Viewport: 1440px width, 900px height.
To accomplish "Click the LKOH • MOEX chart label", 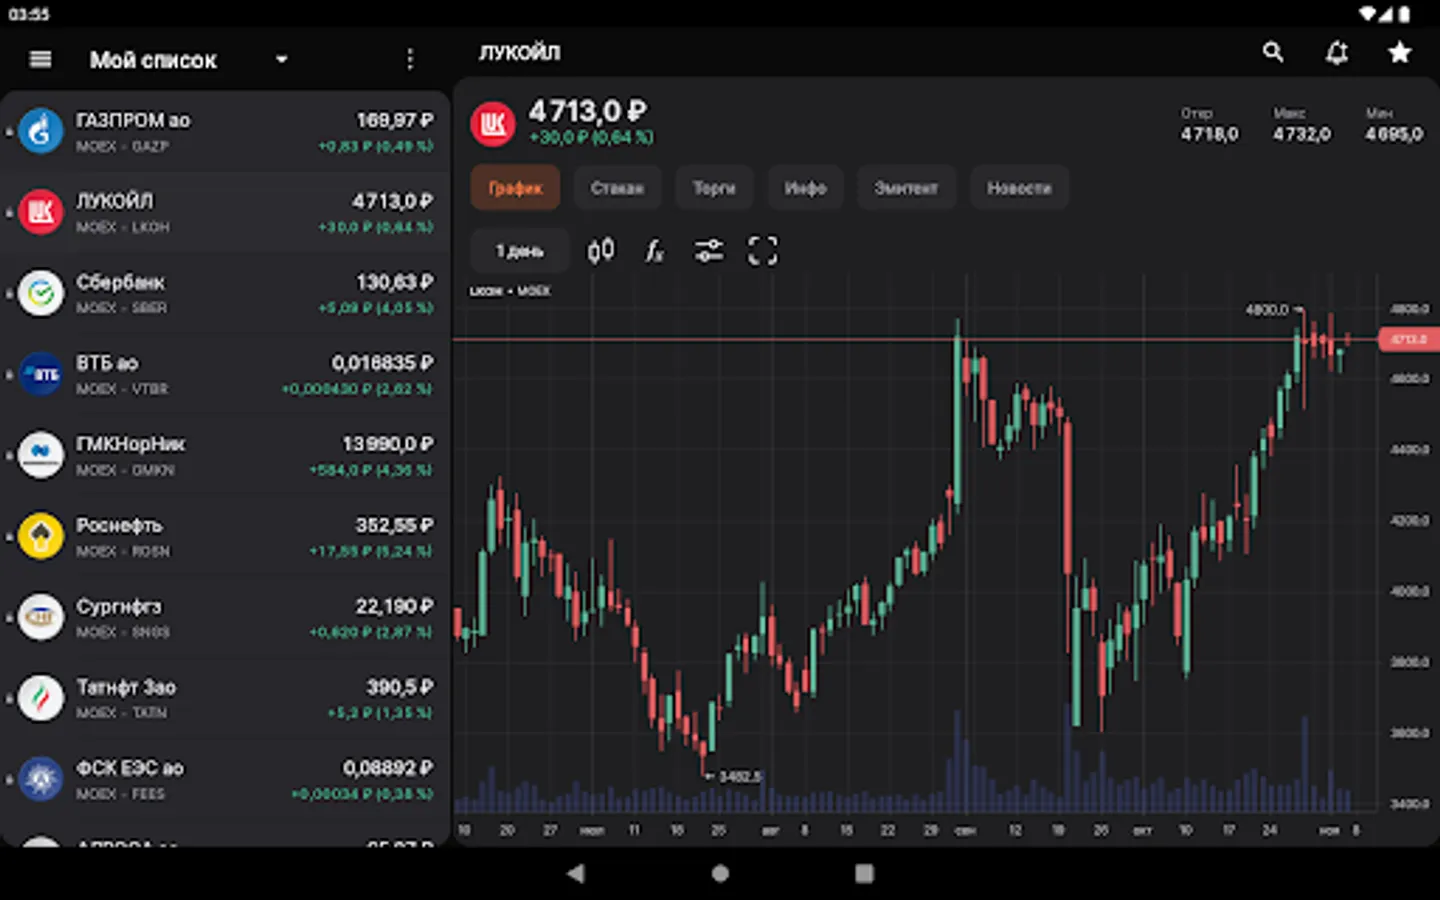I will (510, 291).
